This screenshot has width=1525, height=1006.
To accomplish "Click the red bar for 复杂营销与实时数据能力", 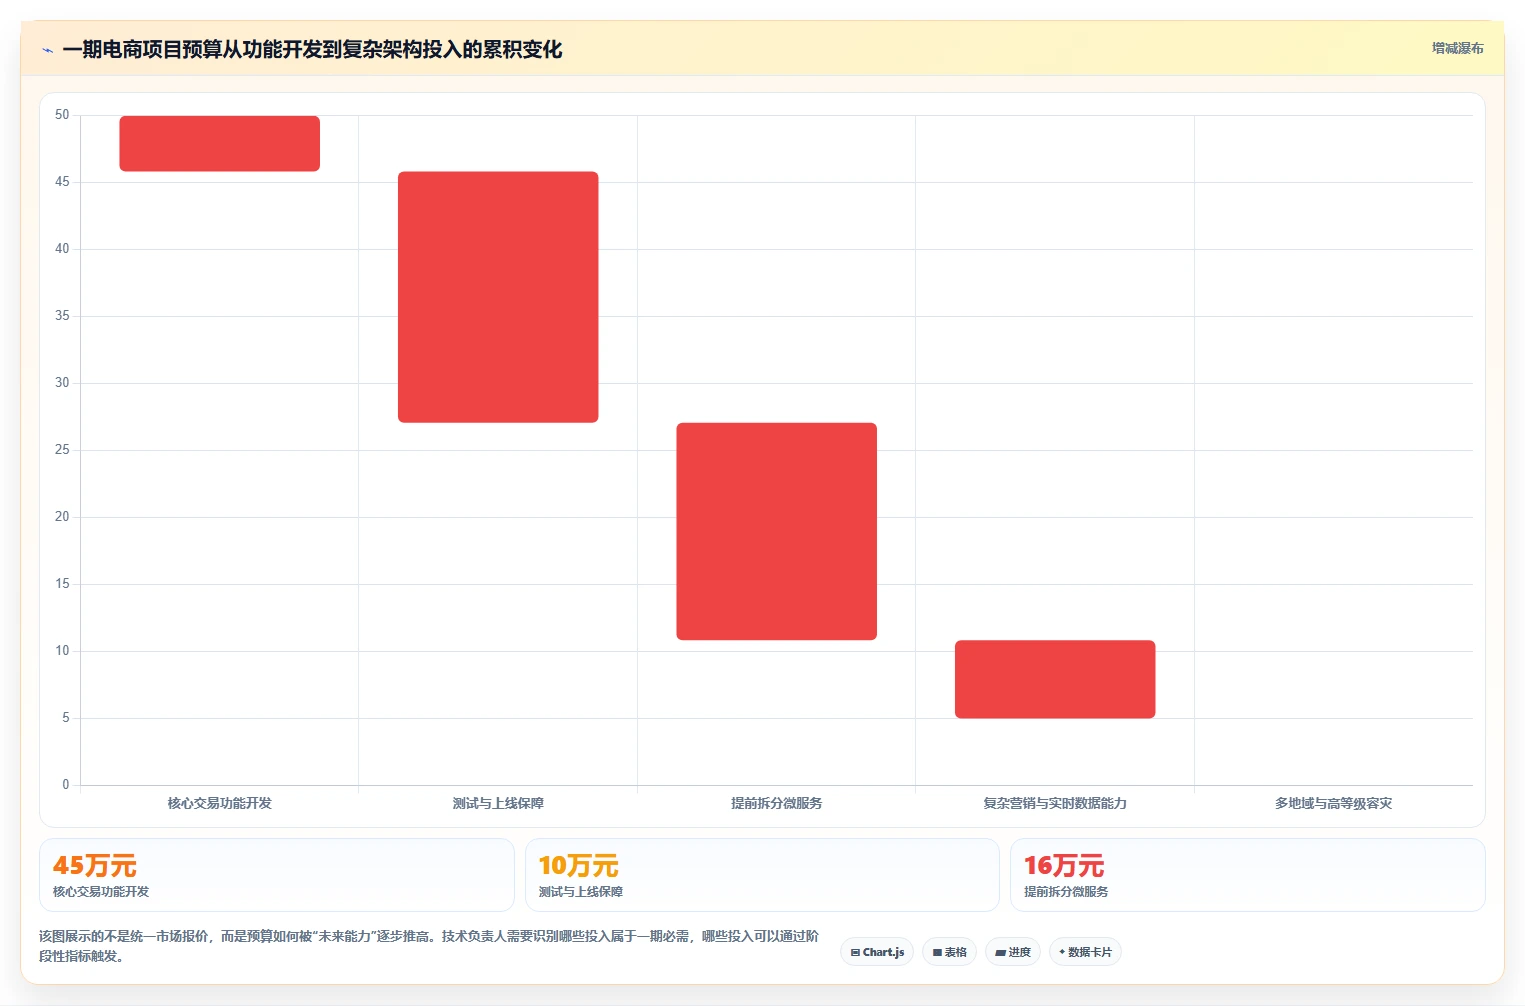I will (x=1055, y=679).
